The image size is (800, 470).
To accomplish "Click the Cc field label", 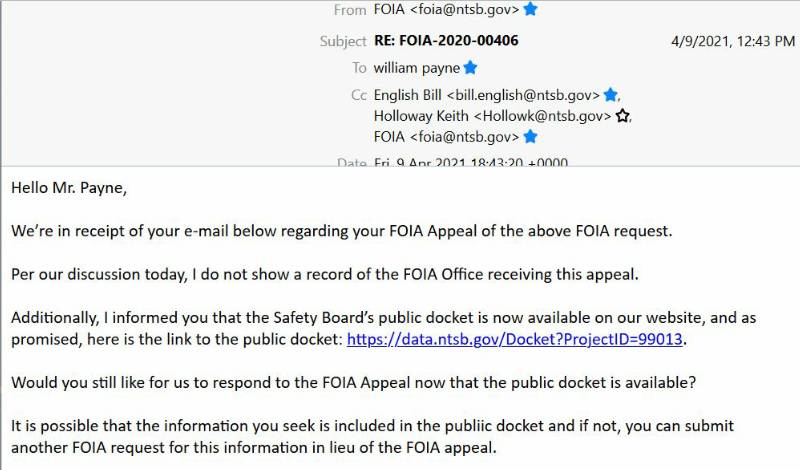I will (x=359, y=95).
